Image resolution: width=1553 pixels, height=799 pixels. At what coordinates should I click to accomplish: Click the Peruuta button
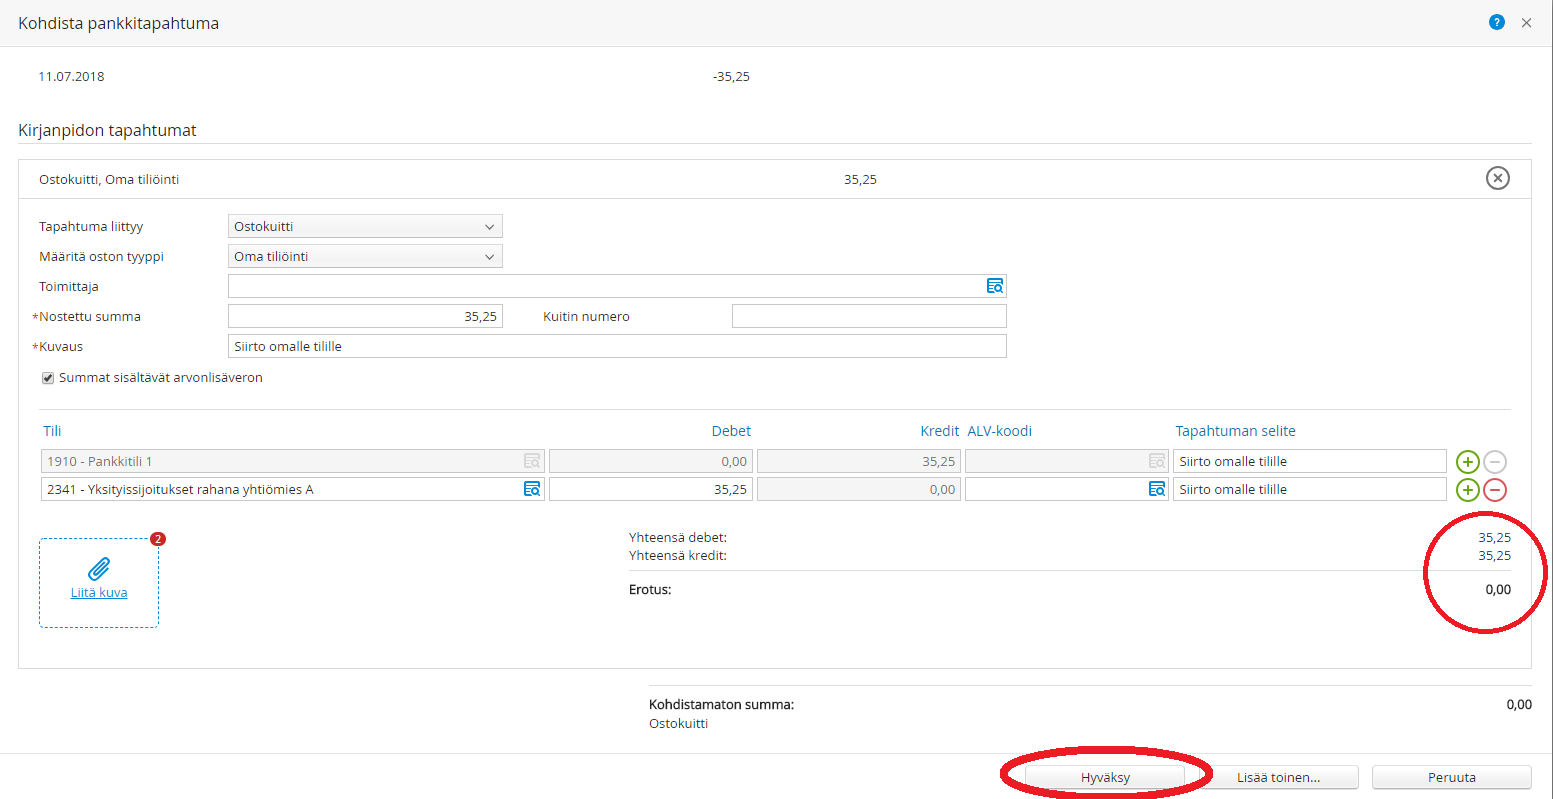[x=1452, y=777]
